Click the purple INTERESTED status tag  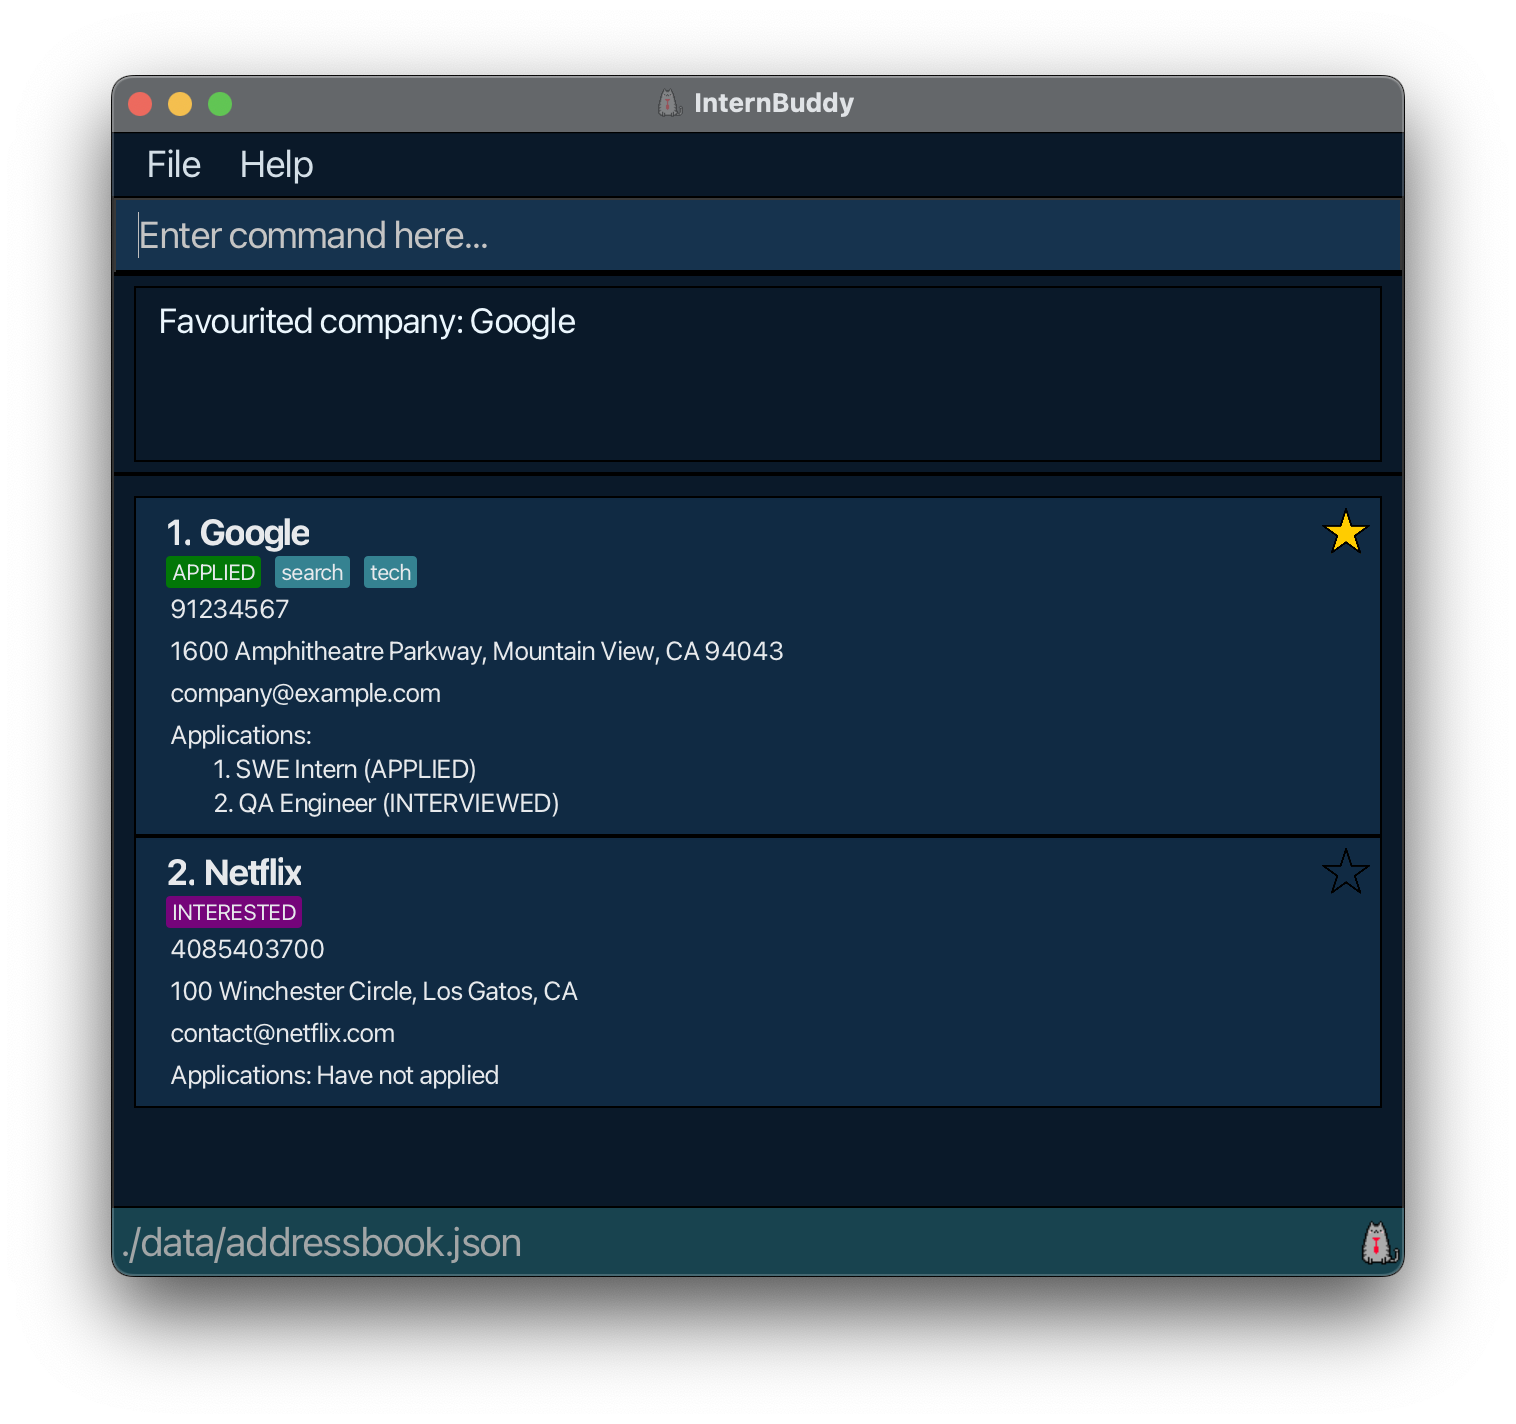coord(234,912)
